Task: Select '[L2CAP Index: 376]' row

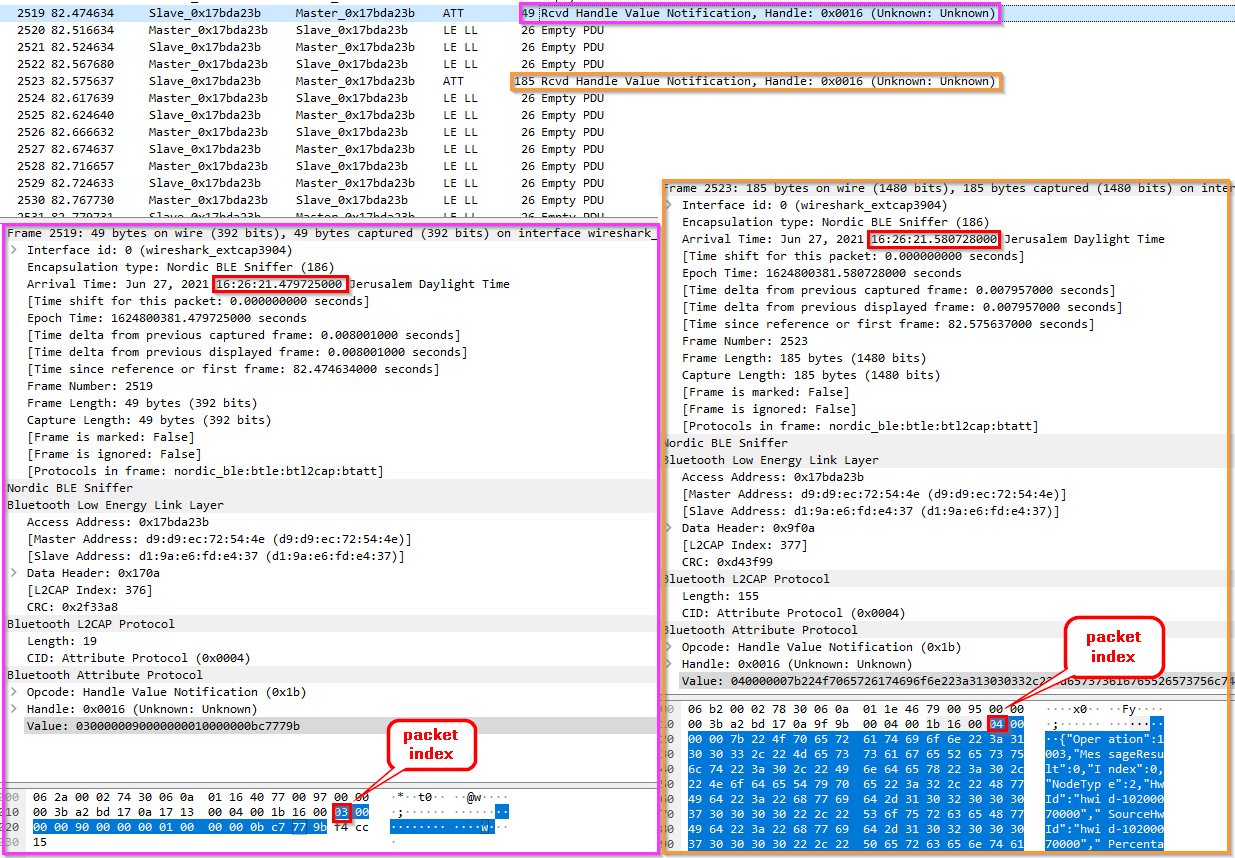Action: pos(89,590)
